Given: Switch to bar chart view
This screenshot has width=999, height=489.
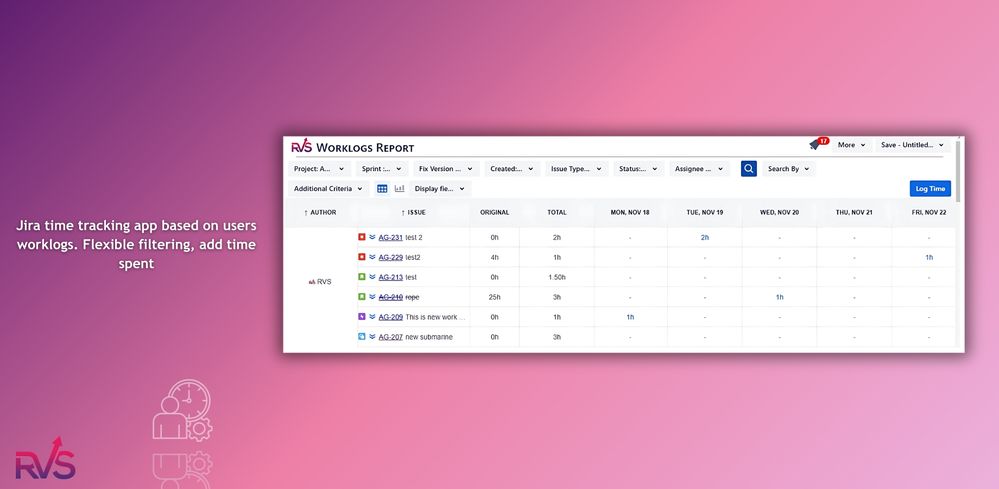Looking at the screenshot, I should point(399,188).
